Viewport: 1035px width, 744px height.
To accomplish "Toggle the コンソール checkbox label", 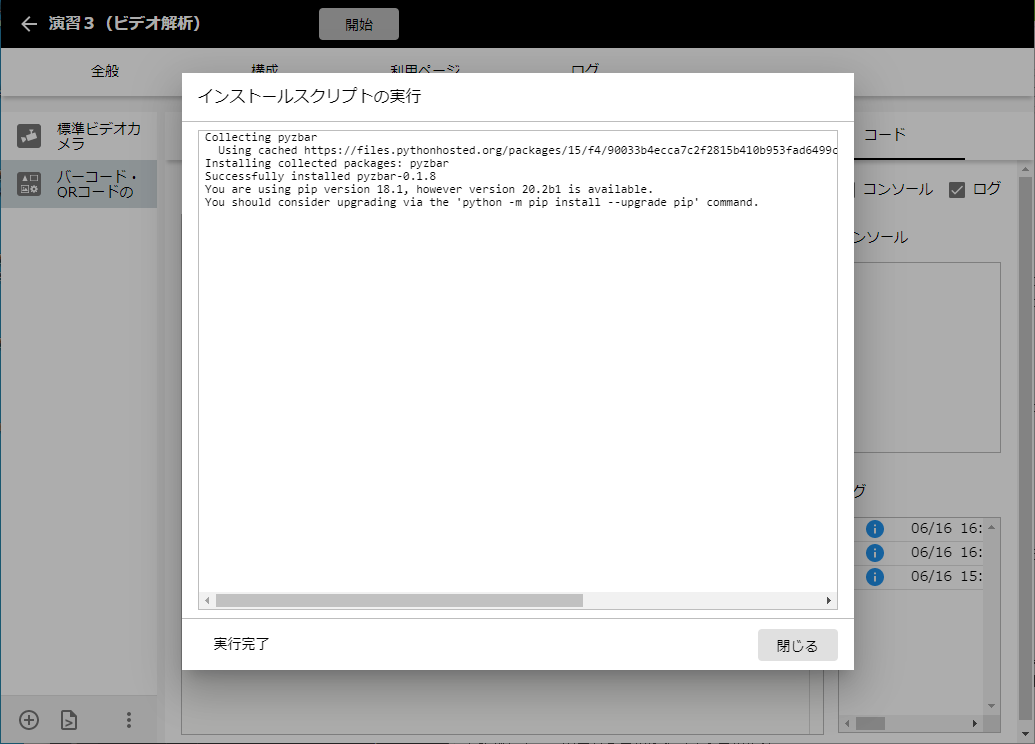I will (898, 189).
